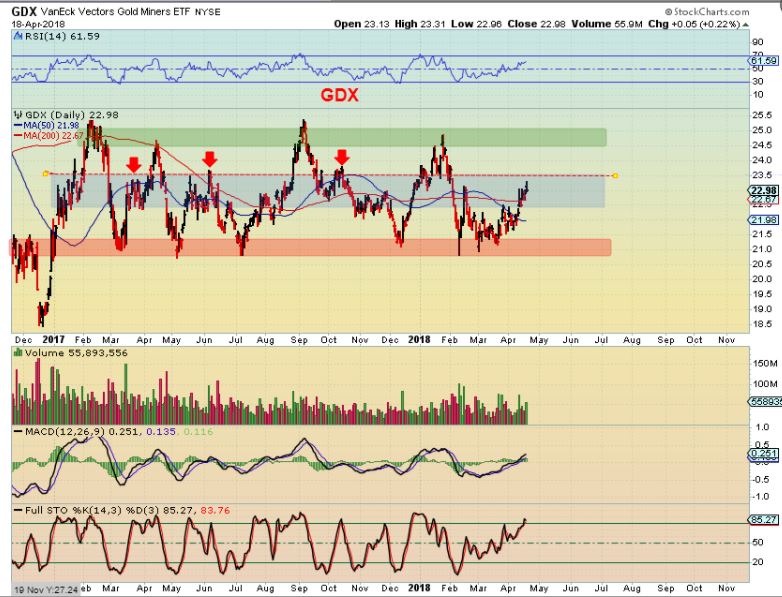Click right yellow handle of dashed red line

[615, 176]
